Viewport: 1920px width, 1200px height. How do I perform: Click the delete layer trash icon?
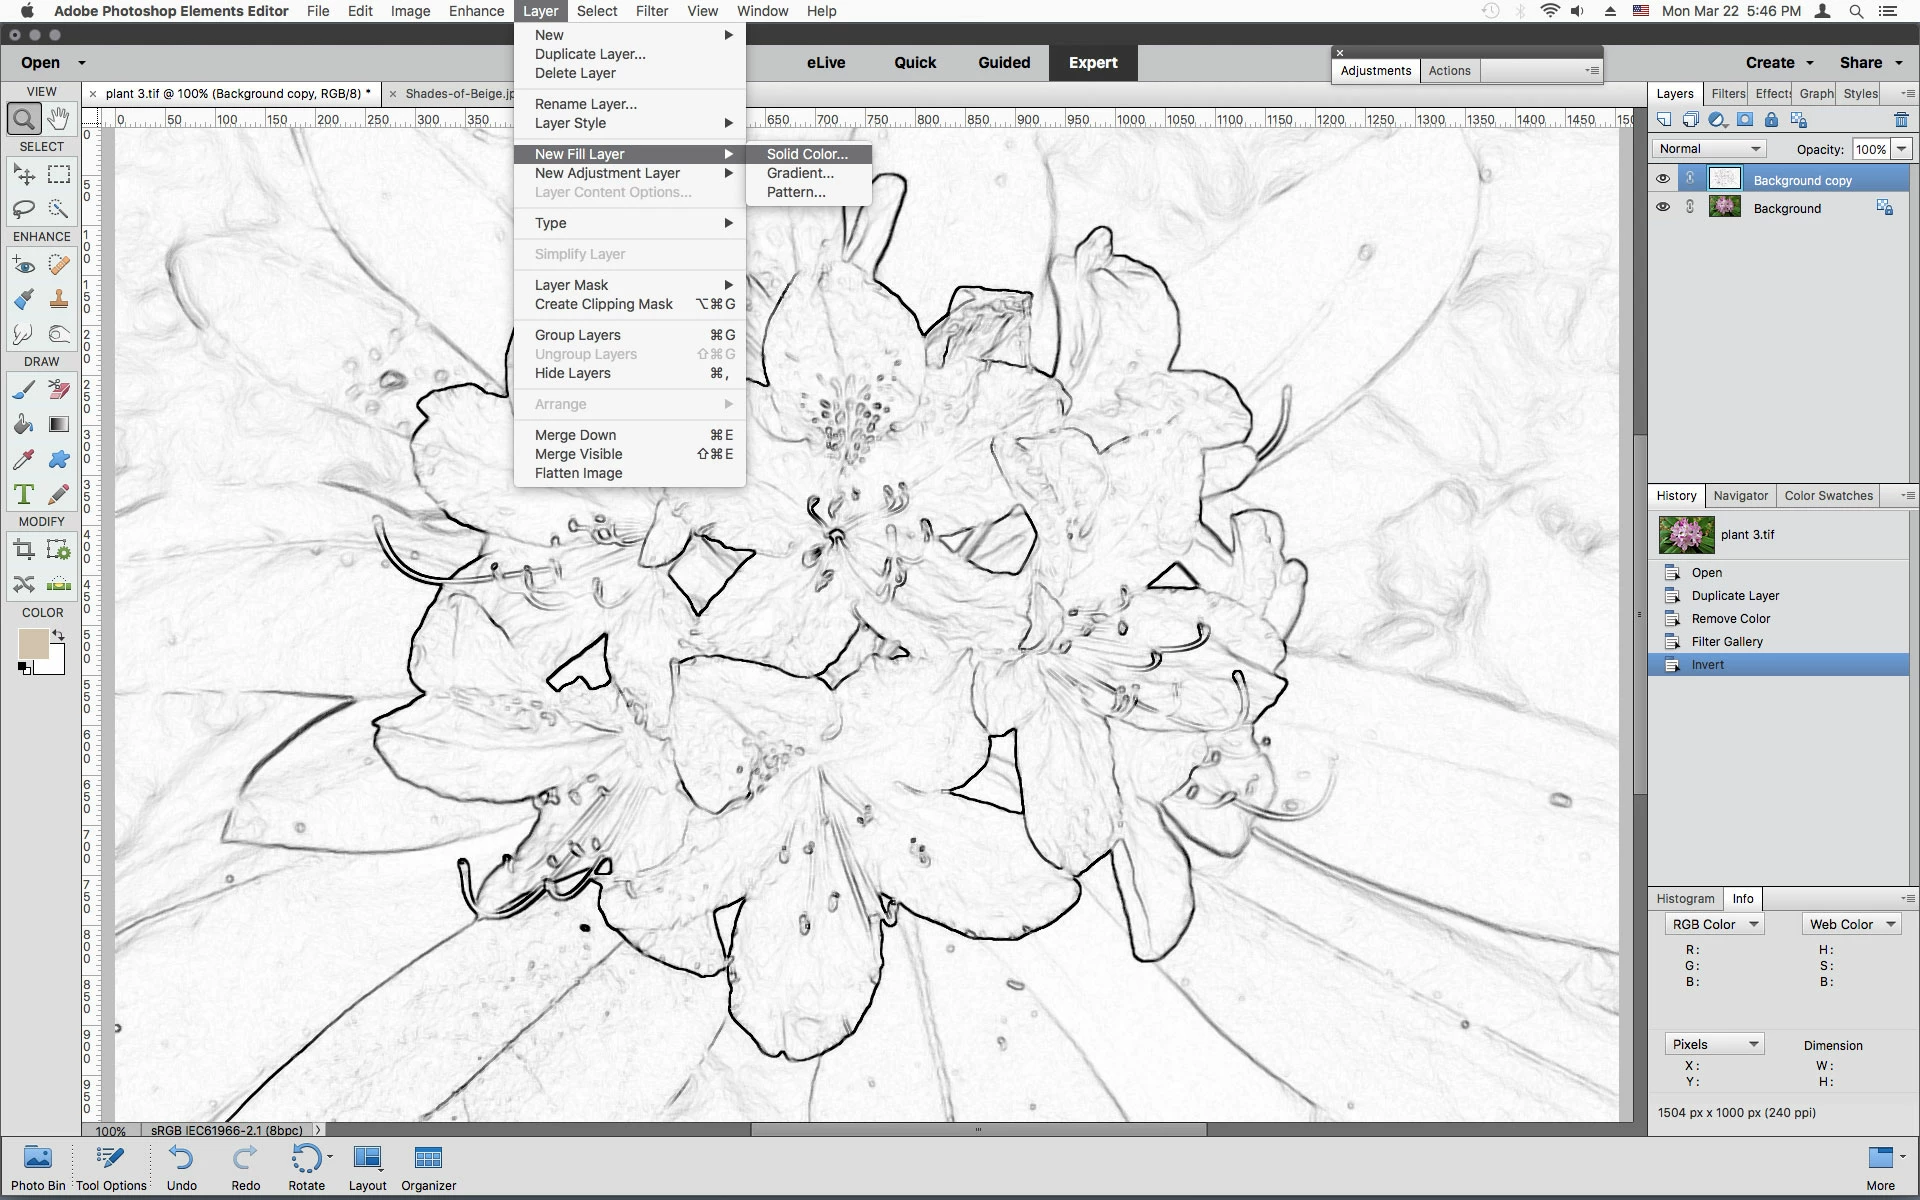pyautogui.click(x=1901, y=120)
